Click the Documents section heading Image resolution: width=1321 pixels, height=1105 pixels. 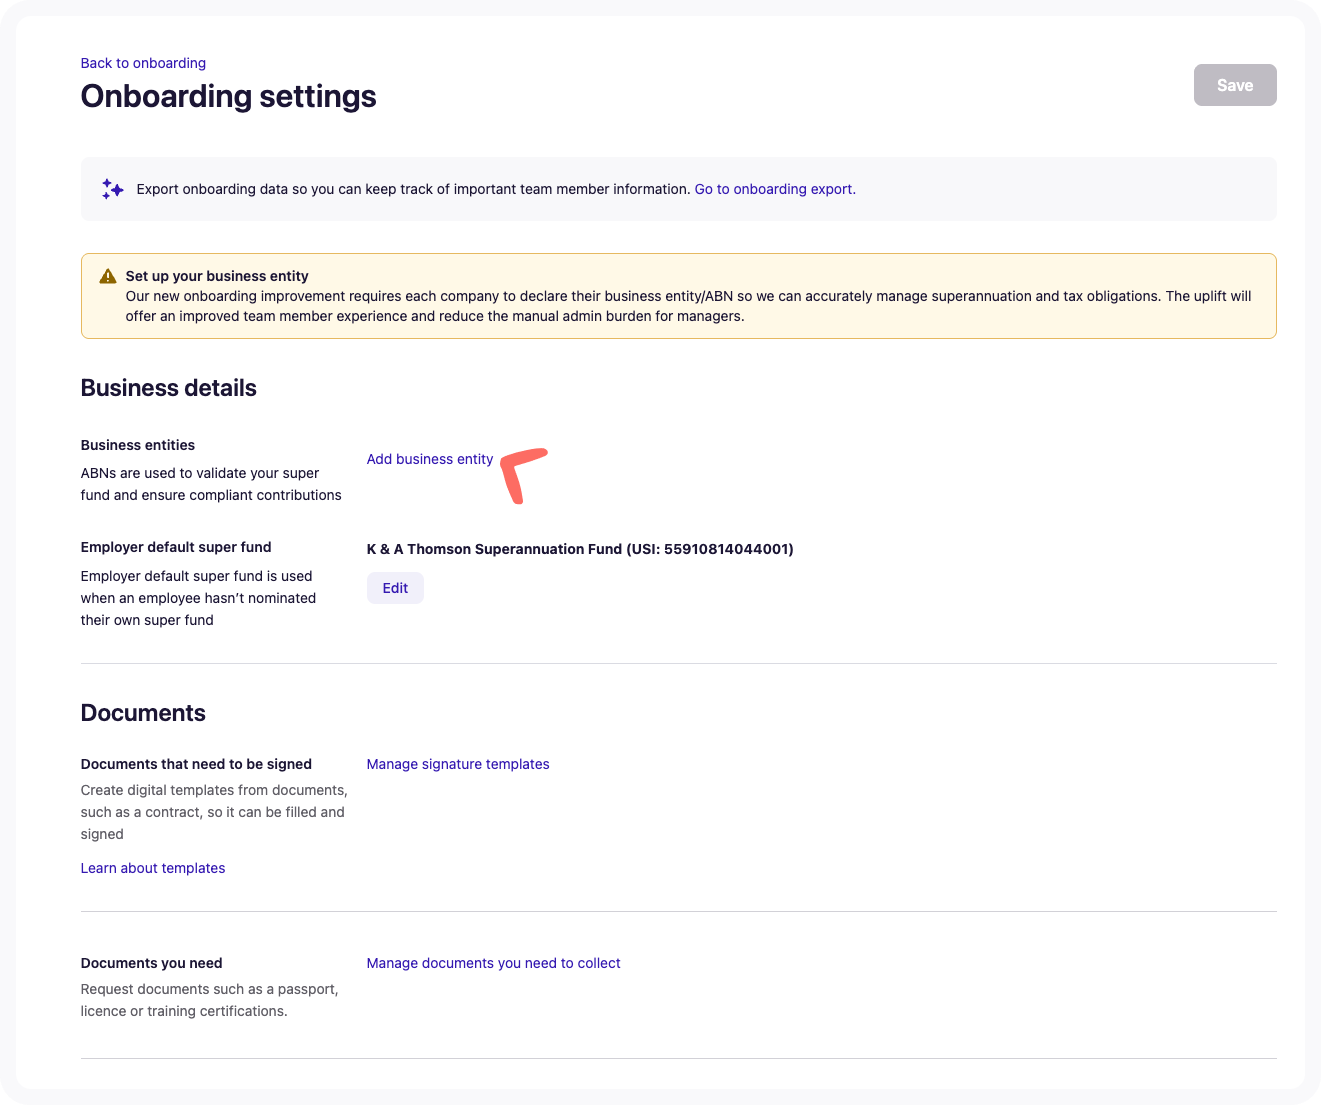(143, 713)
